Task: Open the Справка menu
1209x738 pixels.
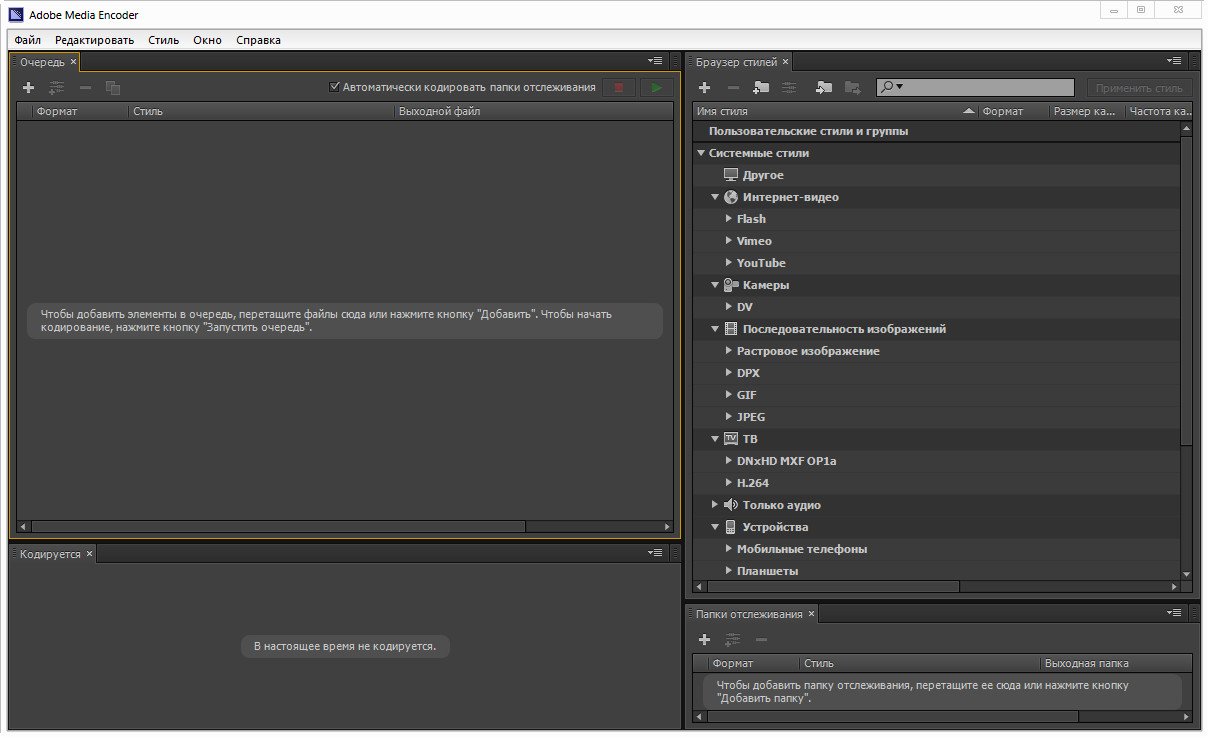Action: pyautogui.click(x=258, y=40)
